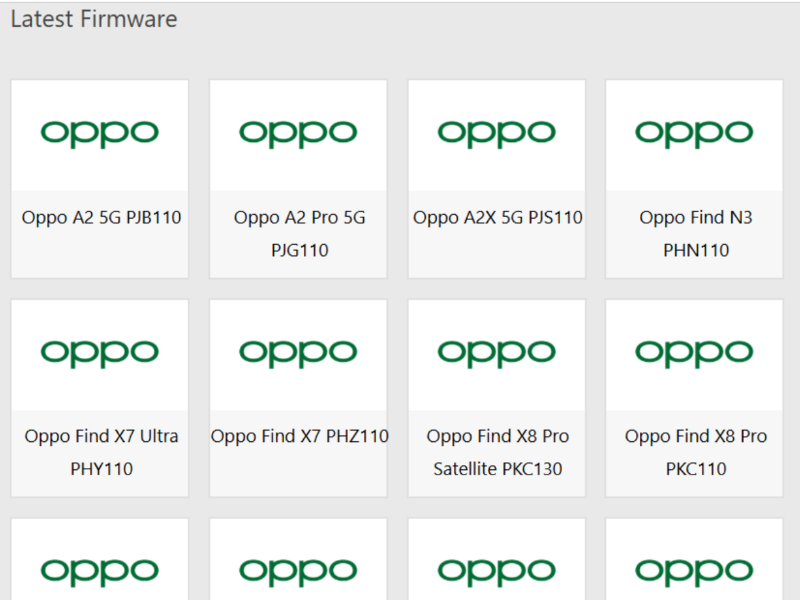Click the Oppo logo above Find X8 Pro Satellite
This screenshot has height=600, width=800.
pos(497,353)
